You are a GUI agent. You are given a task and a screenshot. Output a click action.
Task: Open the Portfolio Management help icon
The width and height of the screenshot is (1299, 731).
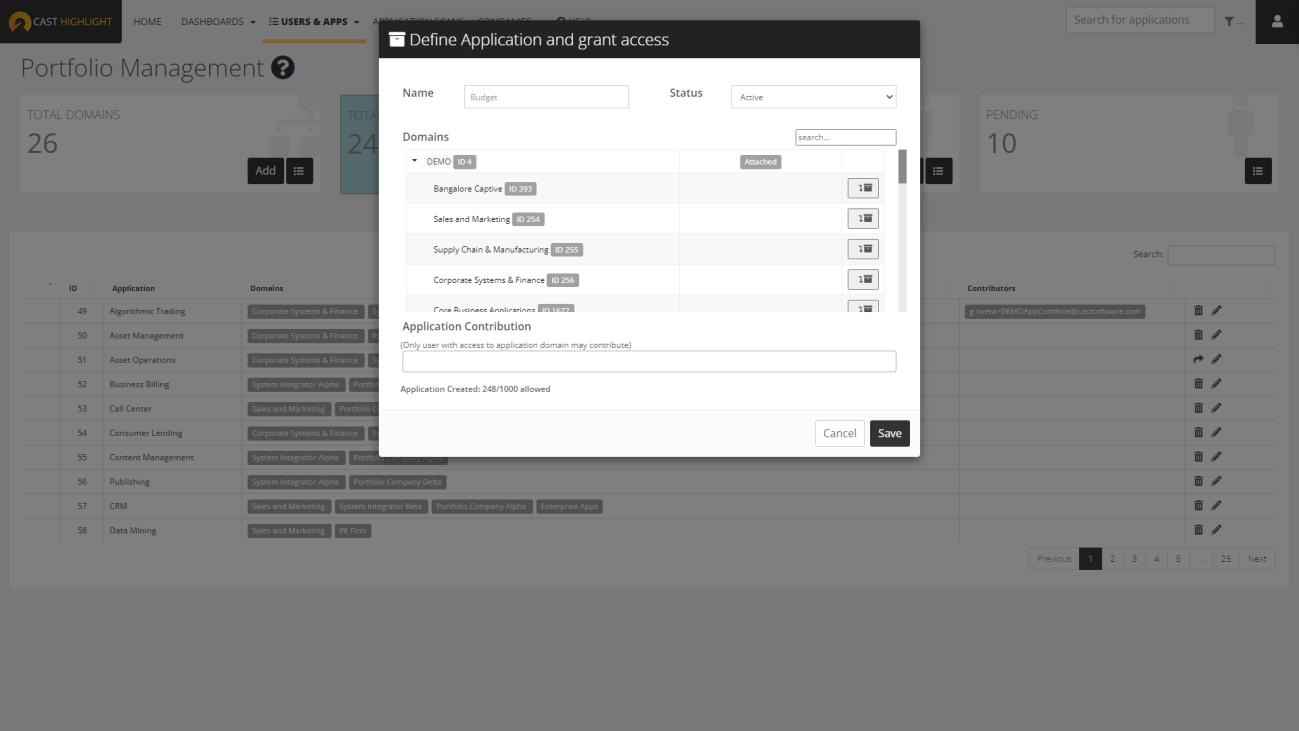coord(283,68)
